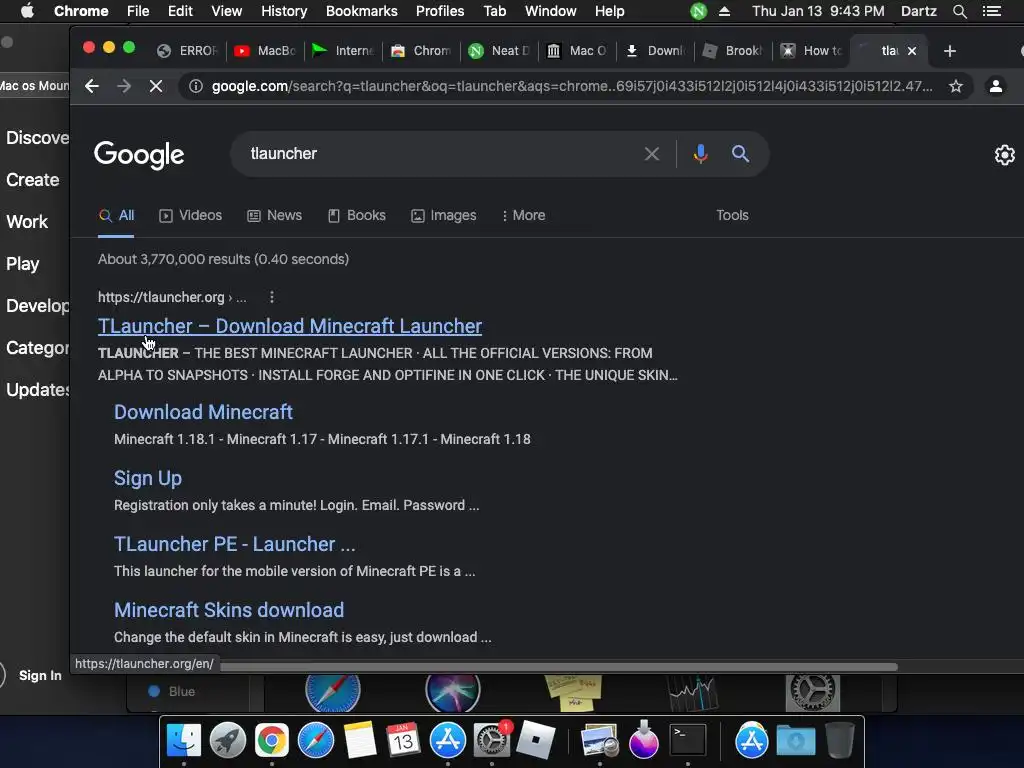Open Google quick settings gear icon
Image resolution: width=1024 pixels, height=768 pixels.
click(1004, 155)
